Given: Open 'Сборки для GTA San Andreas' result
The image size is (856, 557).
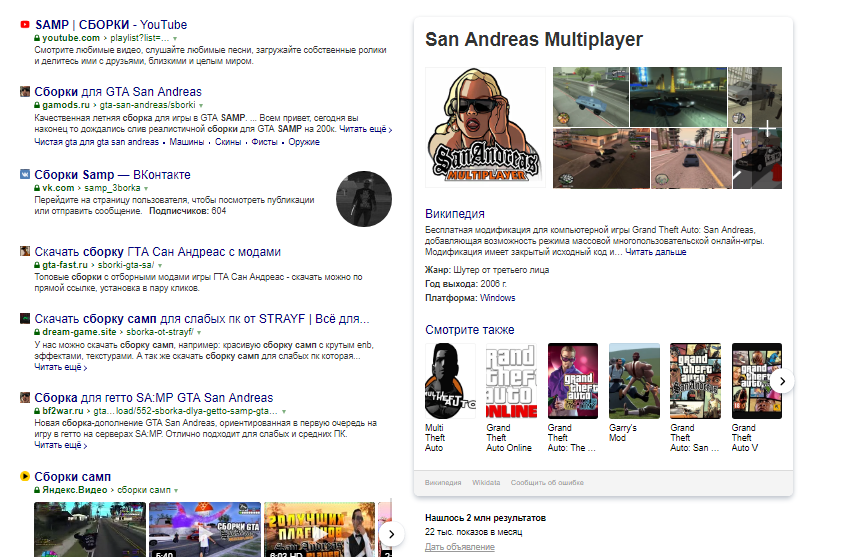Looking at the screenshot, I should pos(118,92).
